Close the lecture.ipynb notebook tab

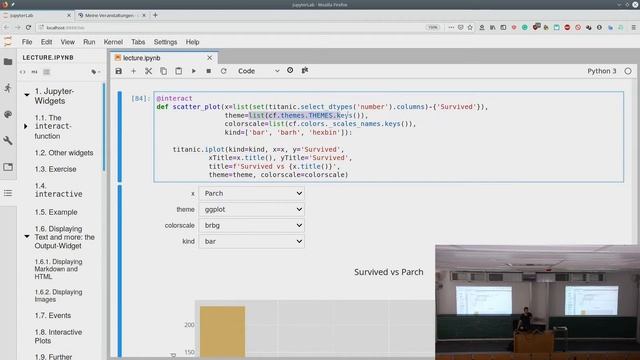click(209, 58)
